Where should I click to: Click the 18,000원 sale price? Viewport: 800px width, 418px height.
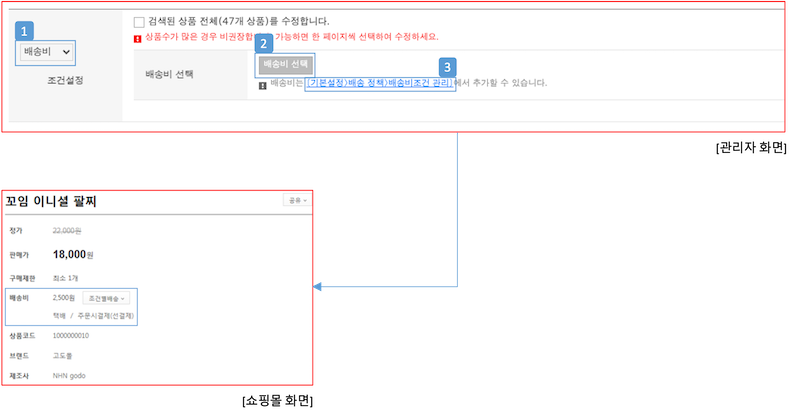tap(72, 255)
